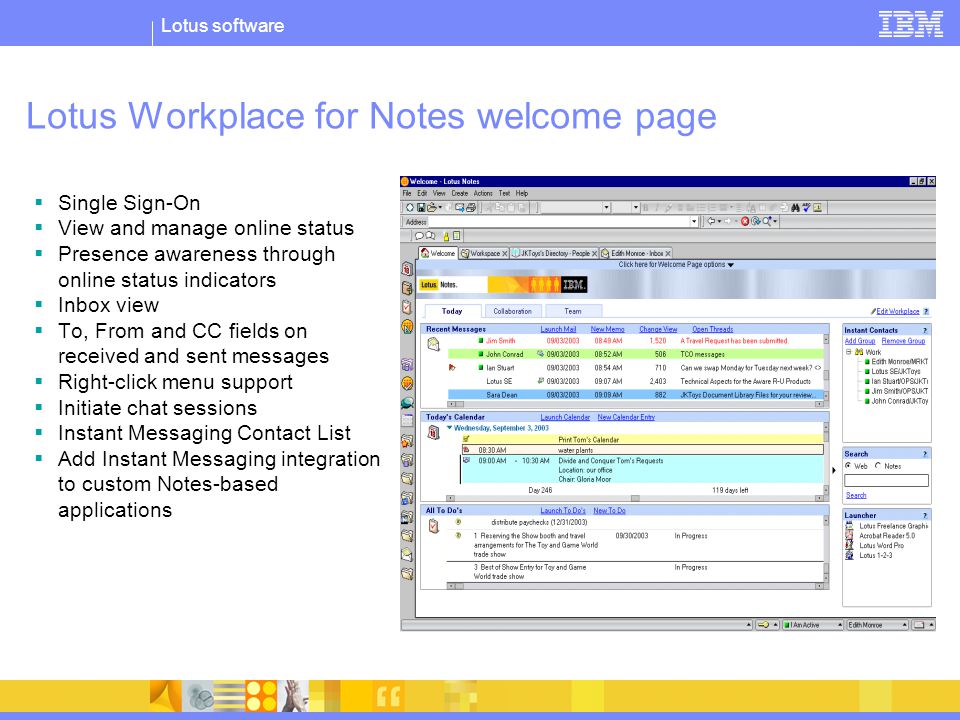The width and height of the screenshot is (960, 720).
Task: Select the Web search radio button
Action: 848,466
